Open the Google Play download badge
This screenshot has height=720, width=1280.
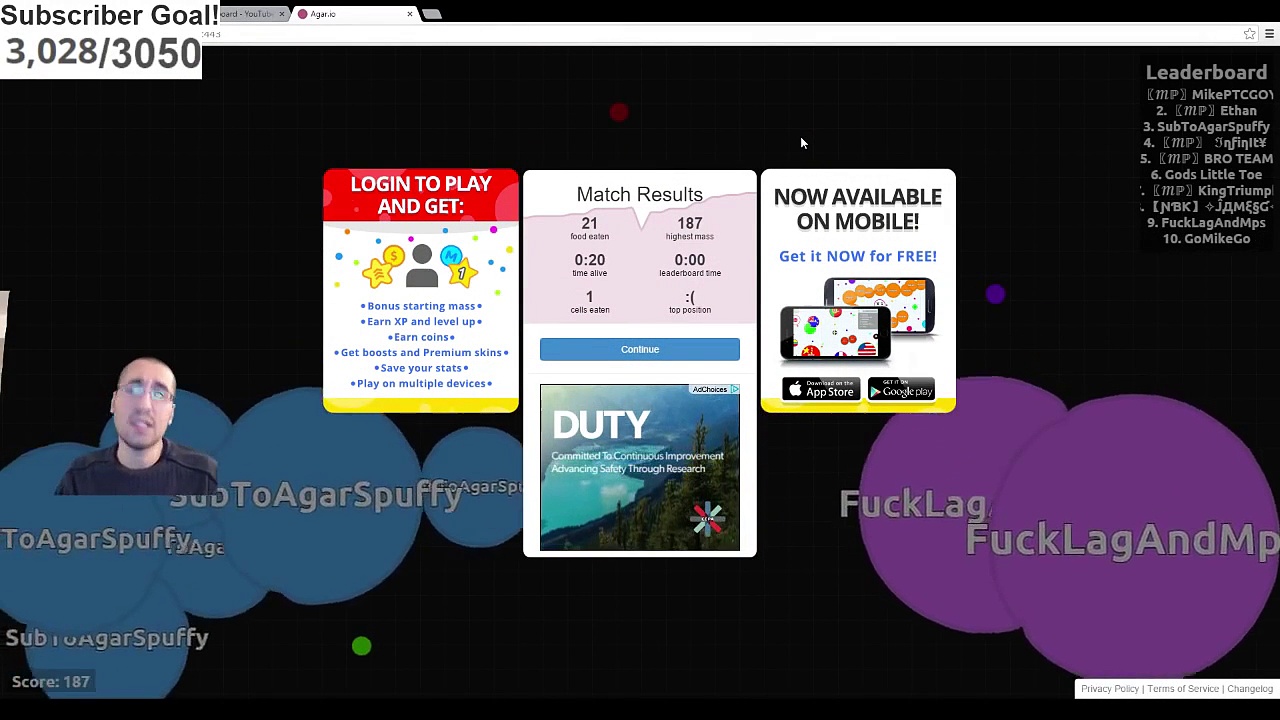click(900, 390)
